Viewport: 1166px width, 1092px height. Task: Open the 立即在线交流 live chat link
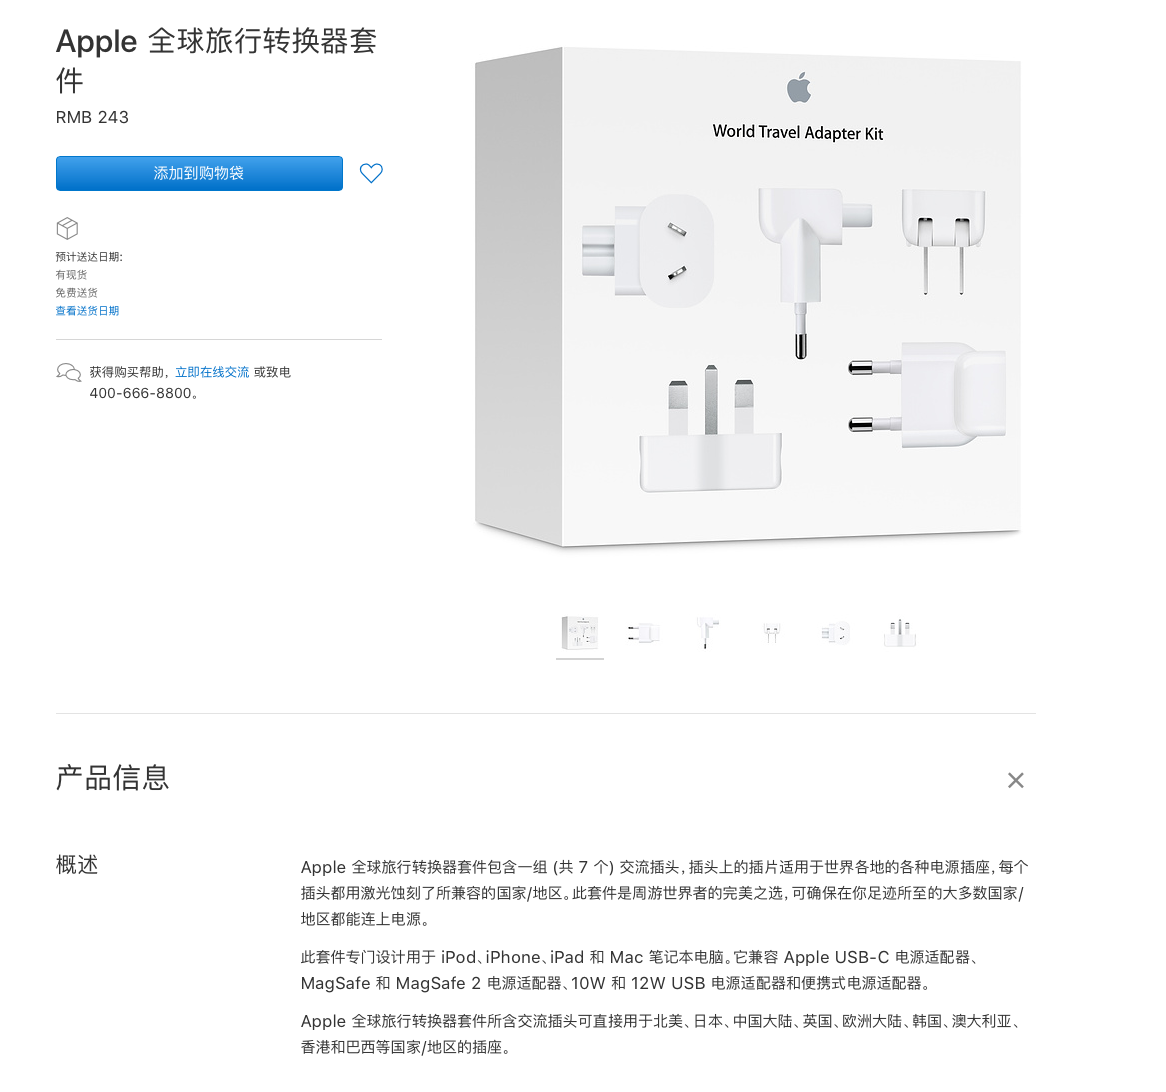(212, 372)
